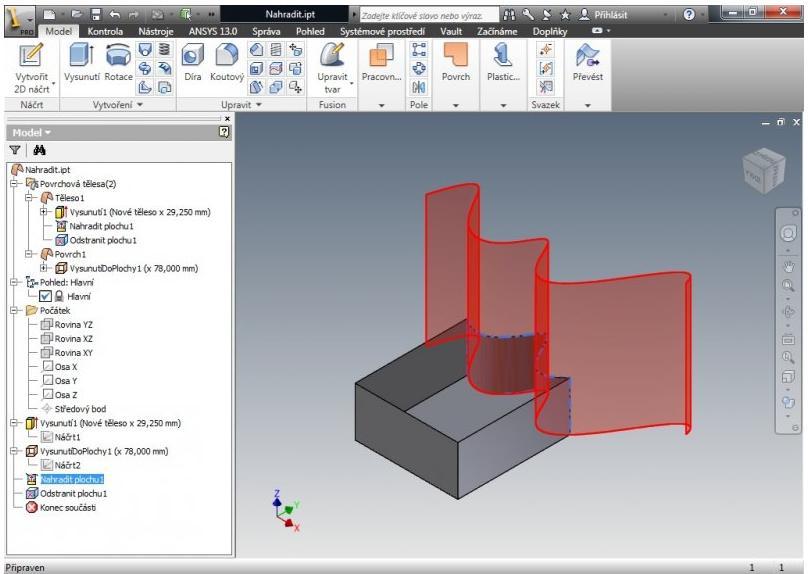Expand Vysunutí1 under Těleso1

[x=44, y=212]
